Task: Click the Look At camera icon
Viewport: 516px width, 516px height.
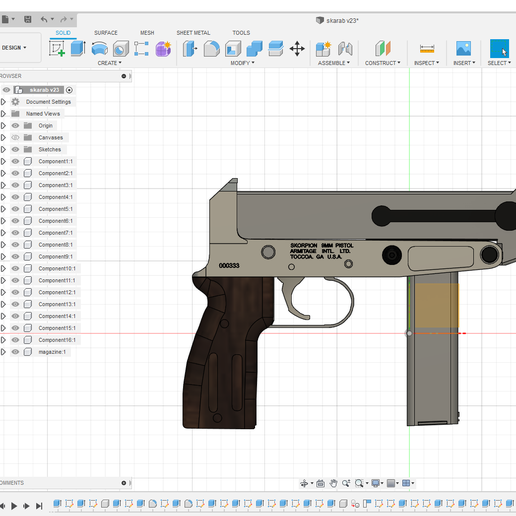Action: coord(320,483)
